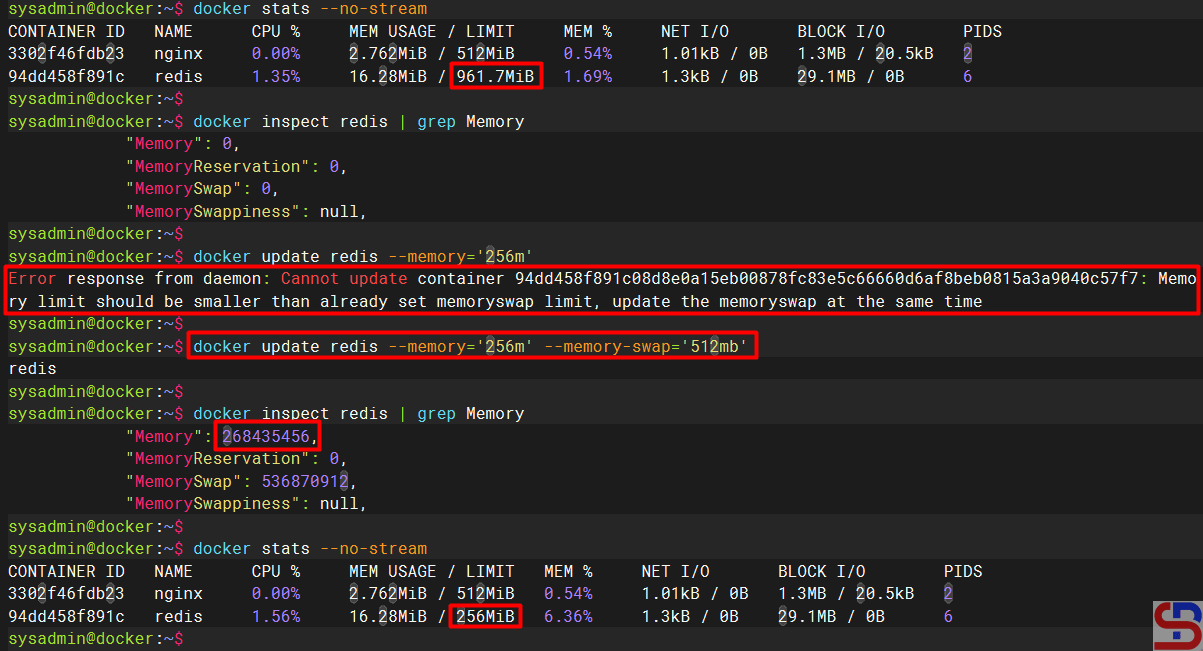Click the highlighted docker update command with --memory-swap
The height and width of the screenshot is (651, 1203).
470,346
